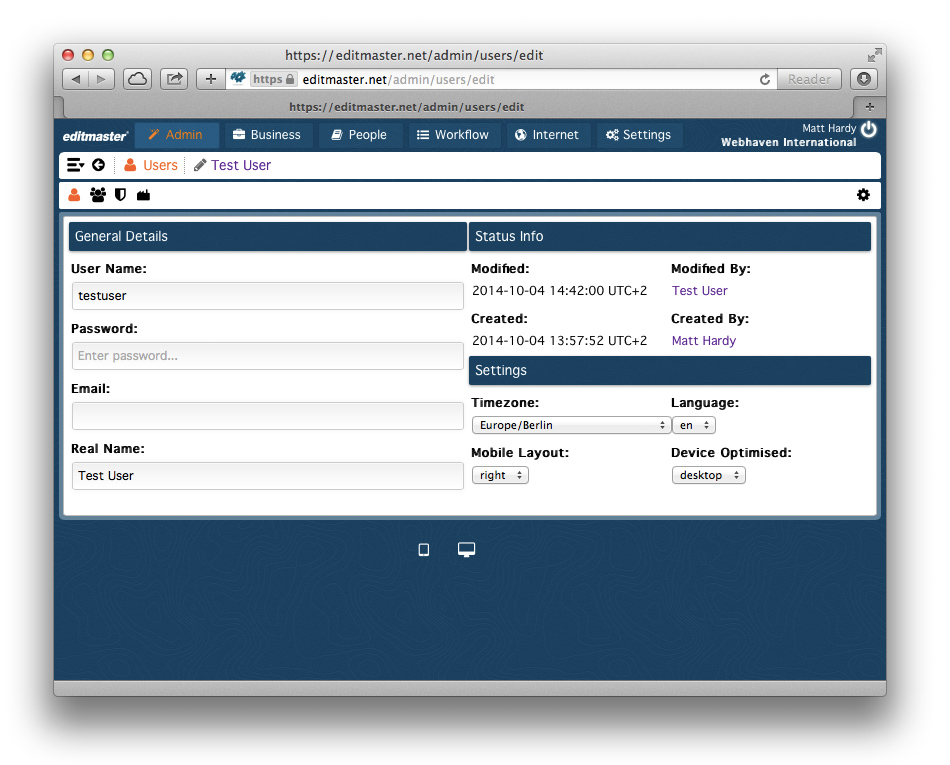This screenshot has height=765, width=950.
Task: Open the iCloud tabs button in Safari
Action: (137, 79)
